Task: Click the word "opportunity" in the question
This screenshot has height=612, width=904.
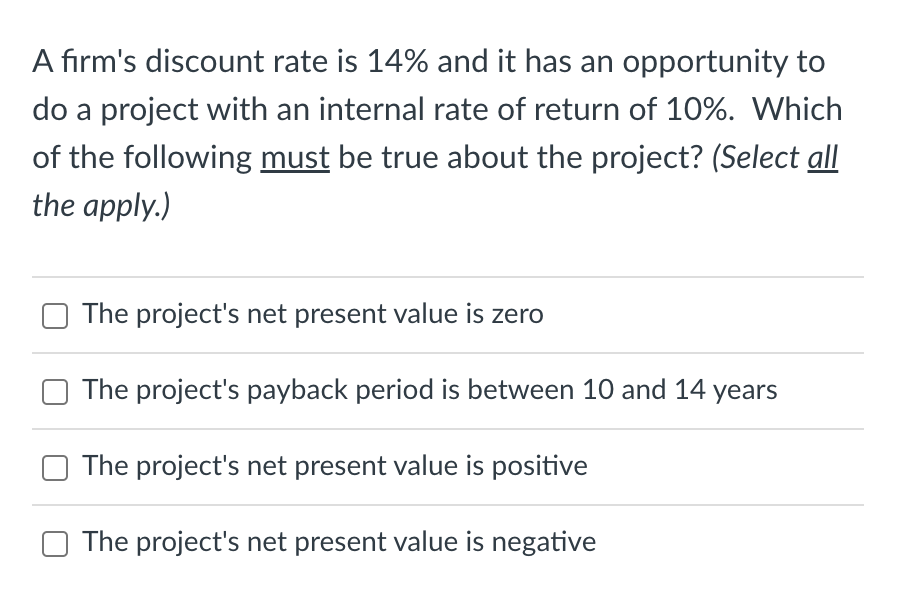Action: click(x=705, y=62)
